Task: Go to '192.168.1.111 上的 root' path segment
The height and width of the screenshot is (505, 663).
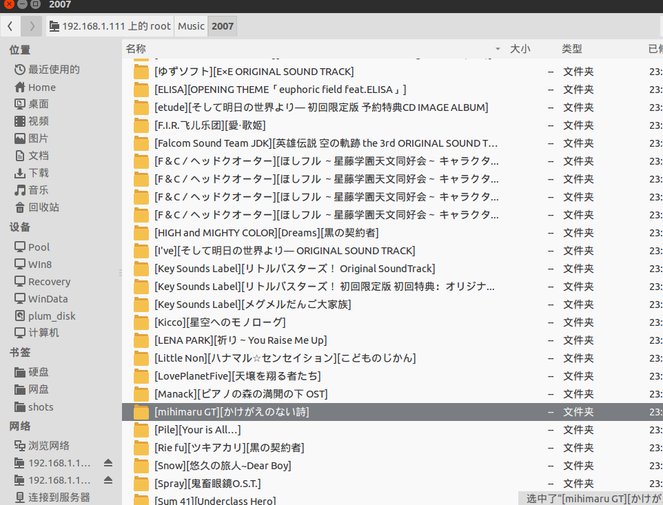Action: click(111, 25)
